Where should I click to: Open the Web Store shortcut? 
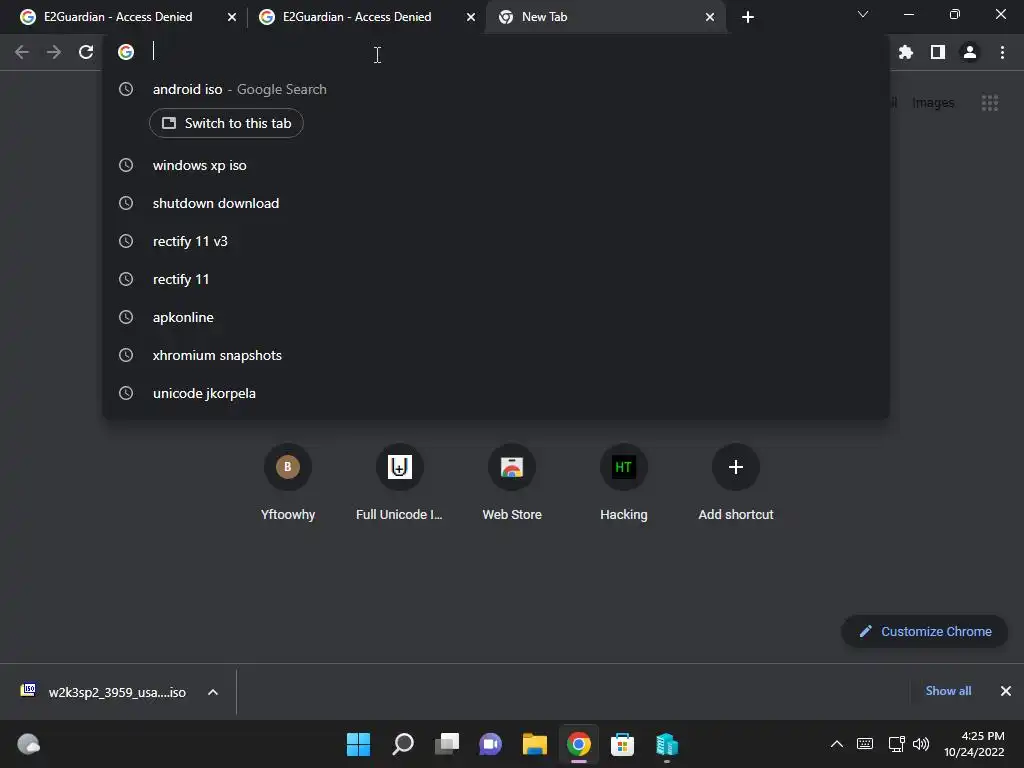click(512, 482)
